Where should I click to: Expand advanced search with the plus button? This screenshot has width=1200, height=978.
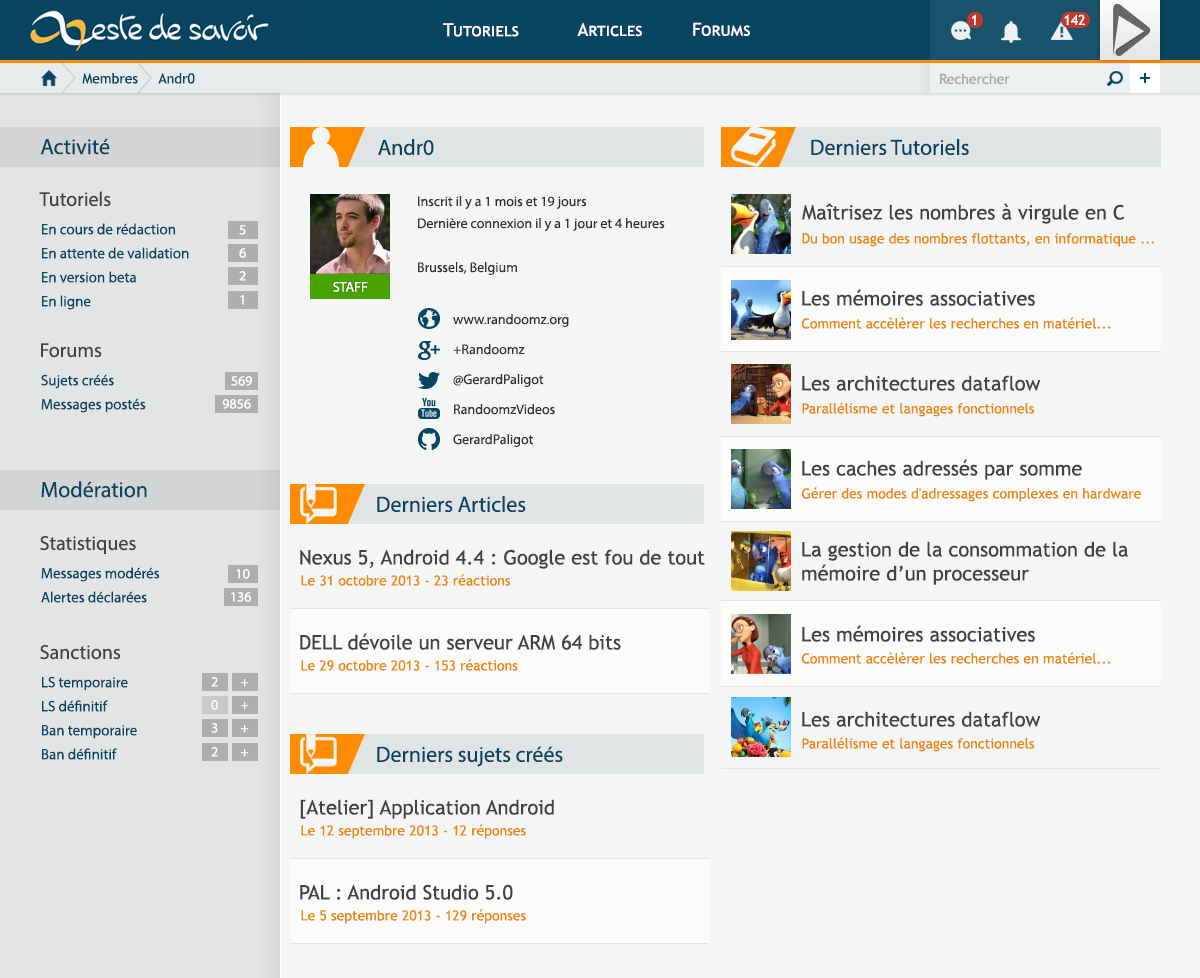tap(1145, 79)
